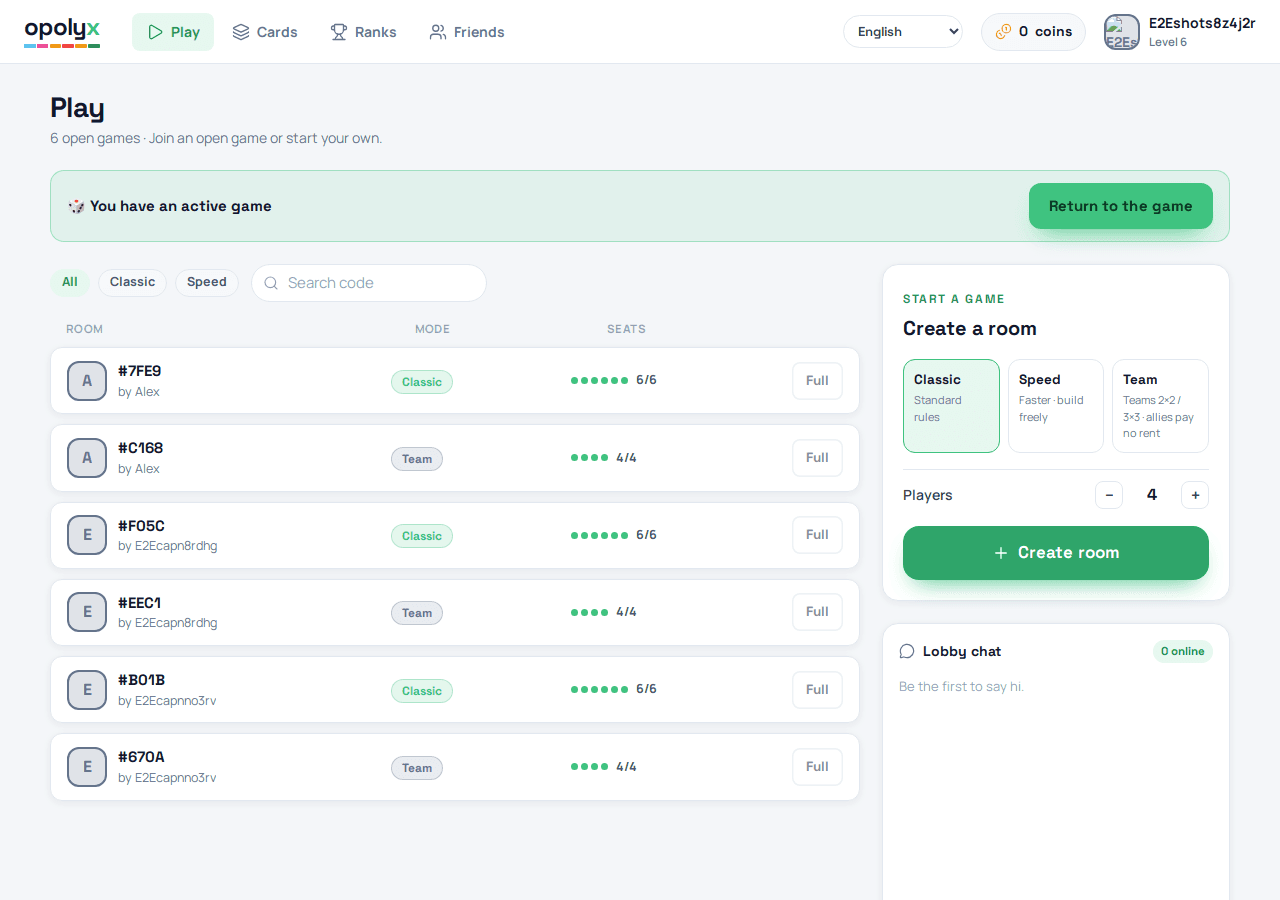Click Full button for room #7FE9

coord(817,381)
